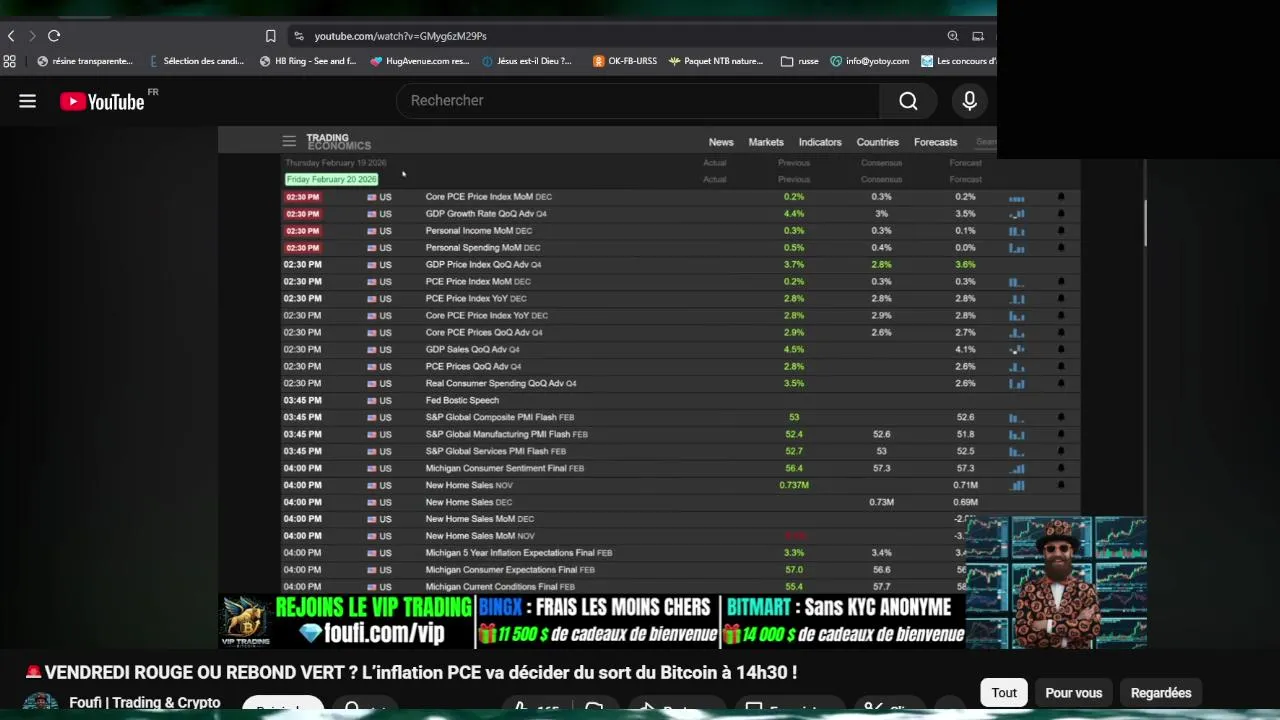This screenshot has width=1280, height=720.
Task: Click the youtube.com address bar URL
Action: (x=400, y=36)
